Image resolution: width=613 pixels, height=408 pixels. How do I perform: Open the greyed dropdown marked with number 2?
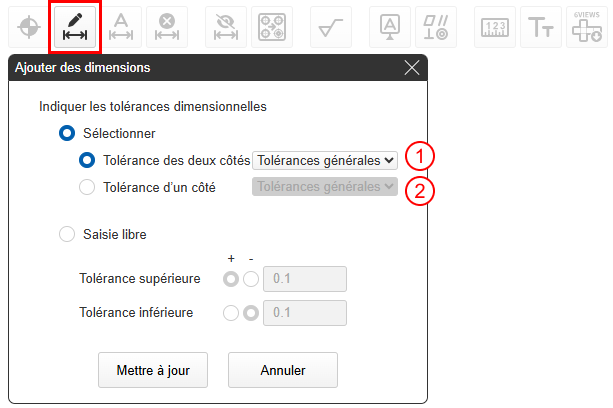click(325, 186)
